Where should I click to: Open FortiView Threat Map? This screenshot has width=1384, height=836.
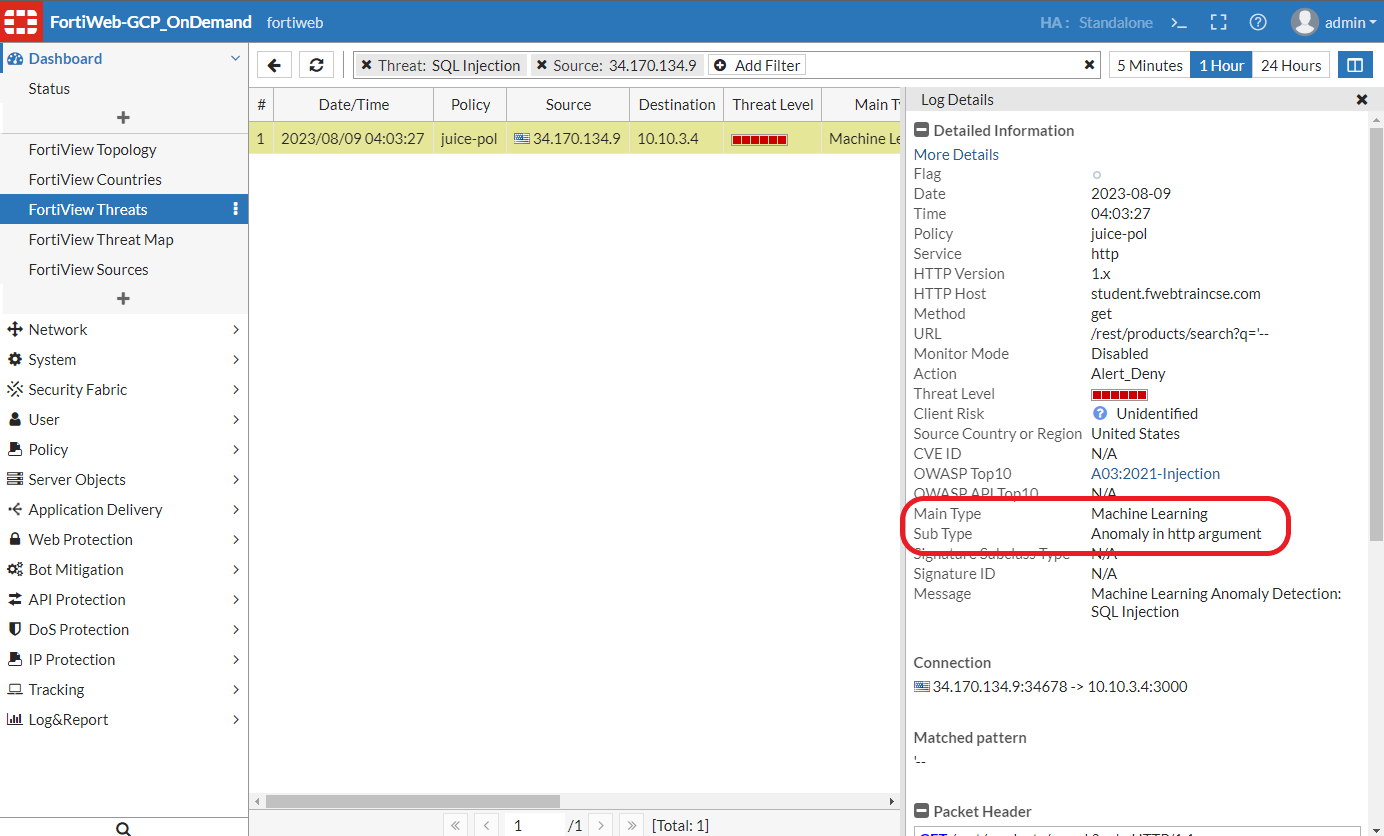pos(101,239)
